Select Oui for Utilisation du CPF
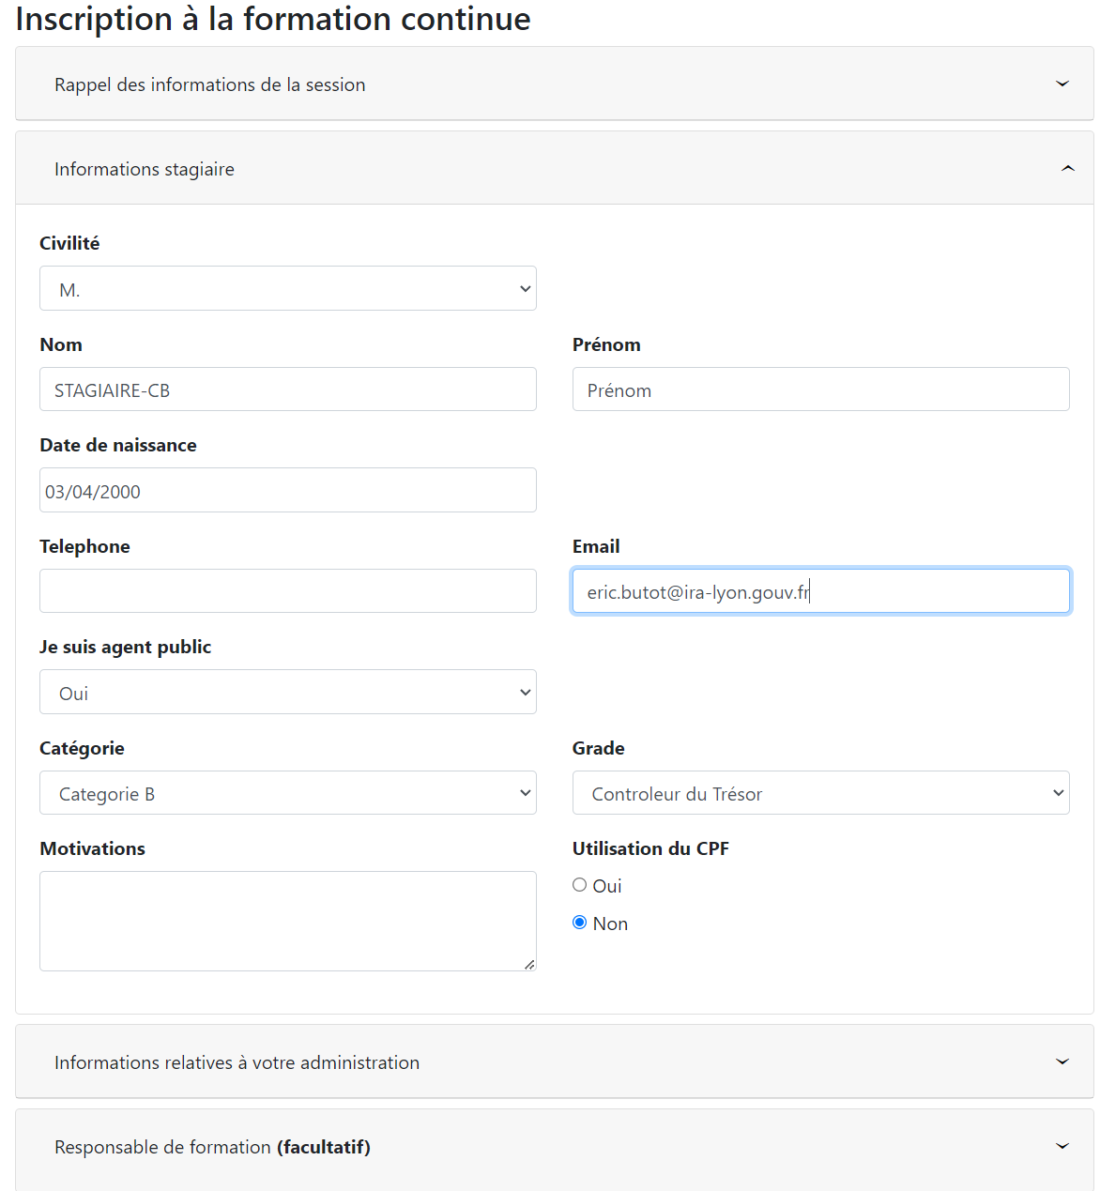 coord(578,884)
